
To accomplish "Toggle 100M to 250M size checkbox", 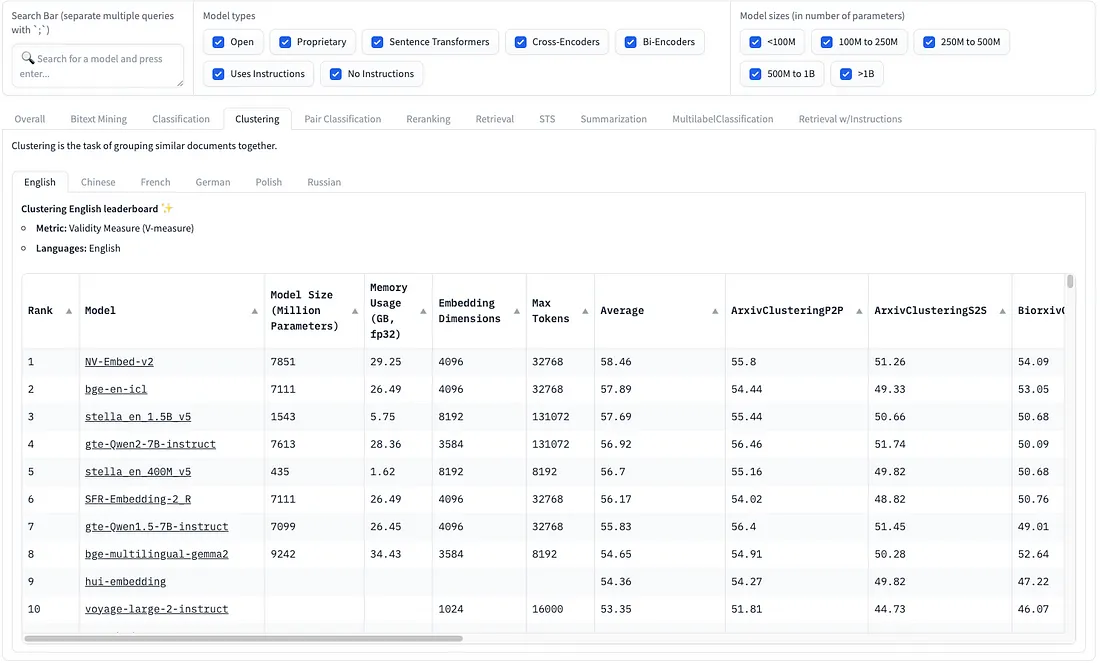I will click(827, 42).
